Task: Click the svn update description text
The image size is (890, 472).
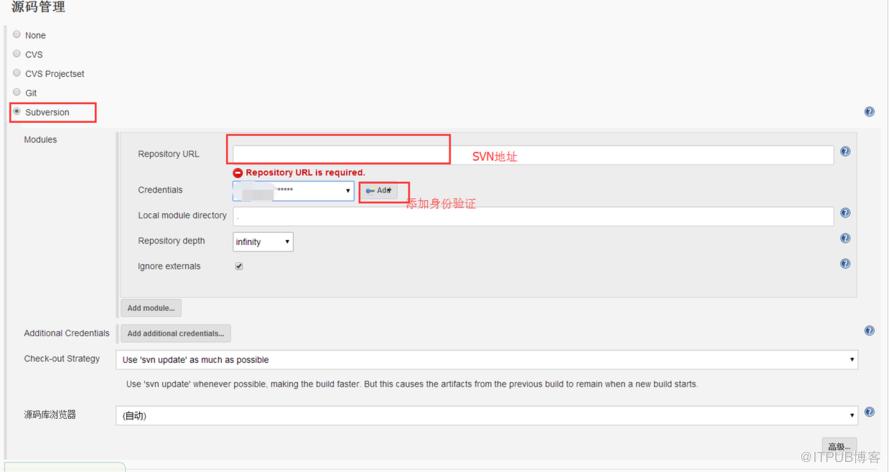Action: (412, 384)
